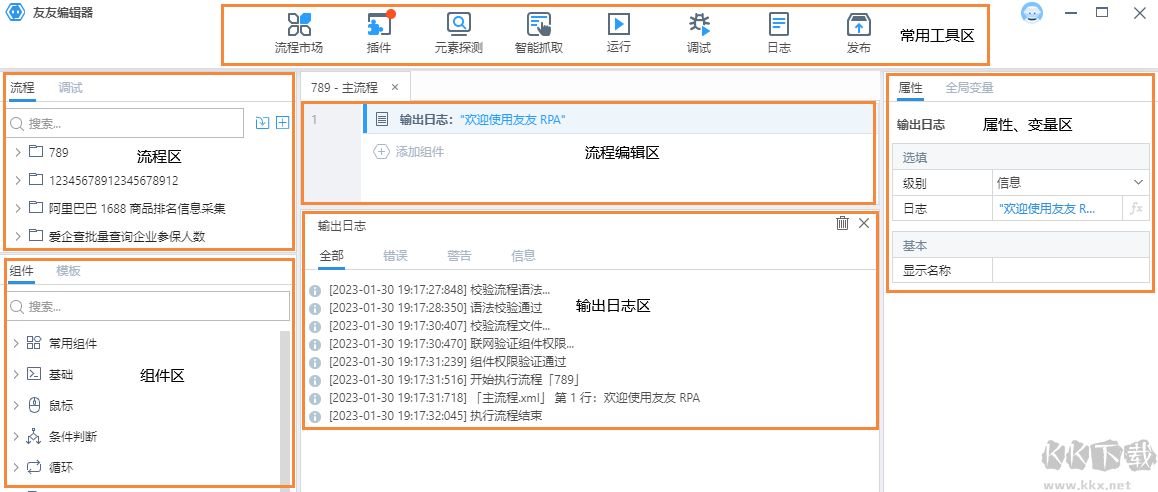Filter logs by 信息 tab
Screen dimensions: 1158x492
coord(524,256)
